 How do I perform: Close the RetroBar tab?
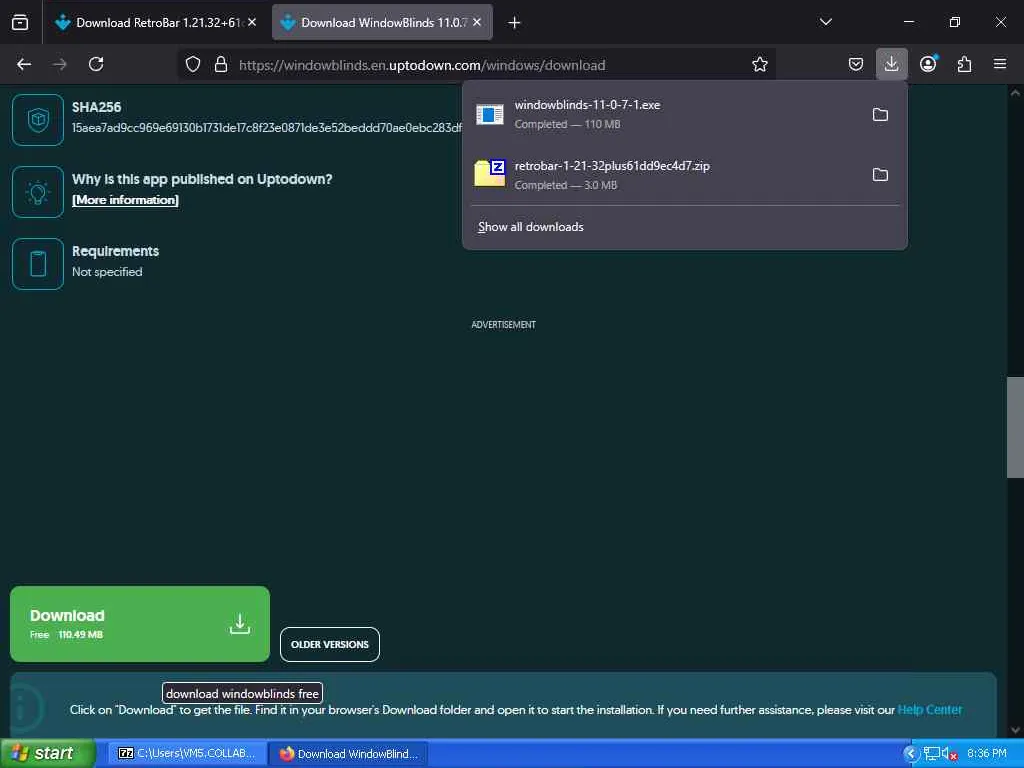pyautogui.click(x=252, y=22)
